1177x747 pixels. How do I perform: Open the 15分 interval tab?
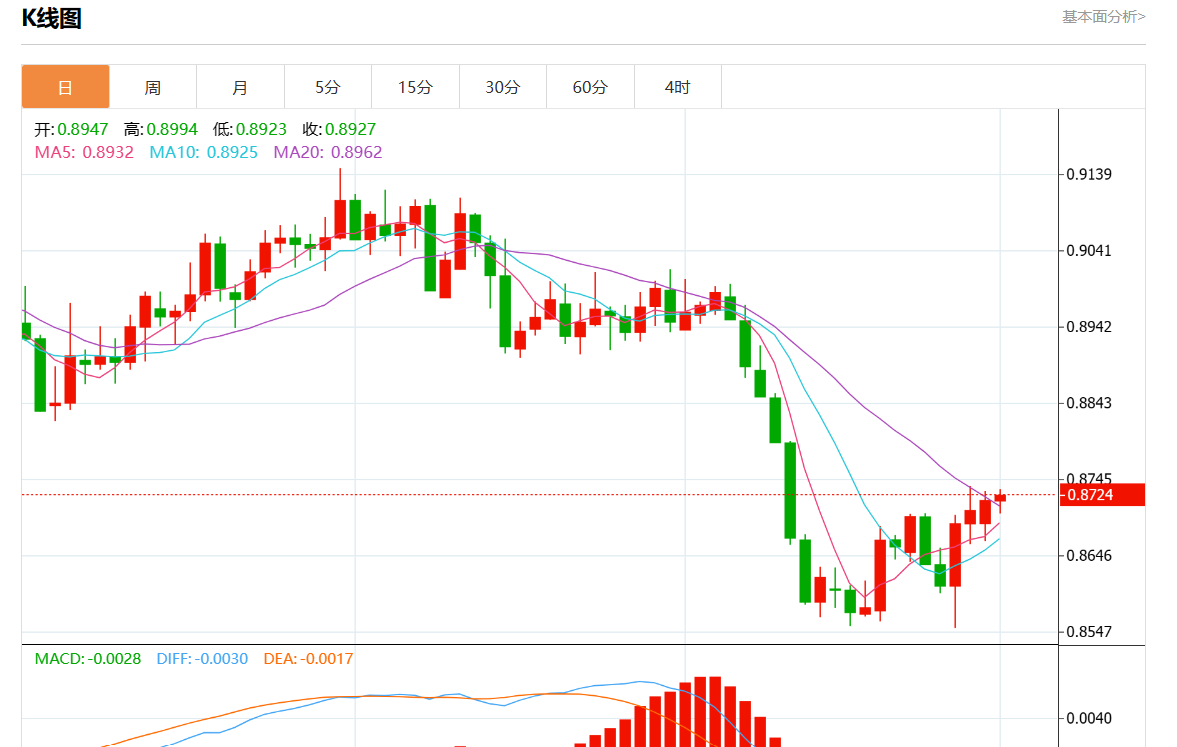[415, 87]
